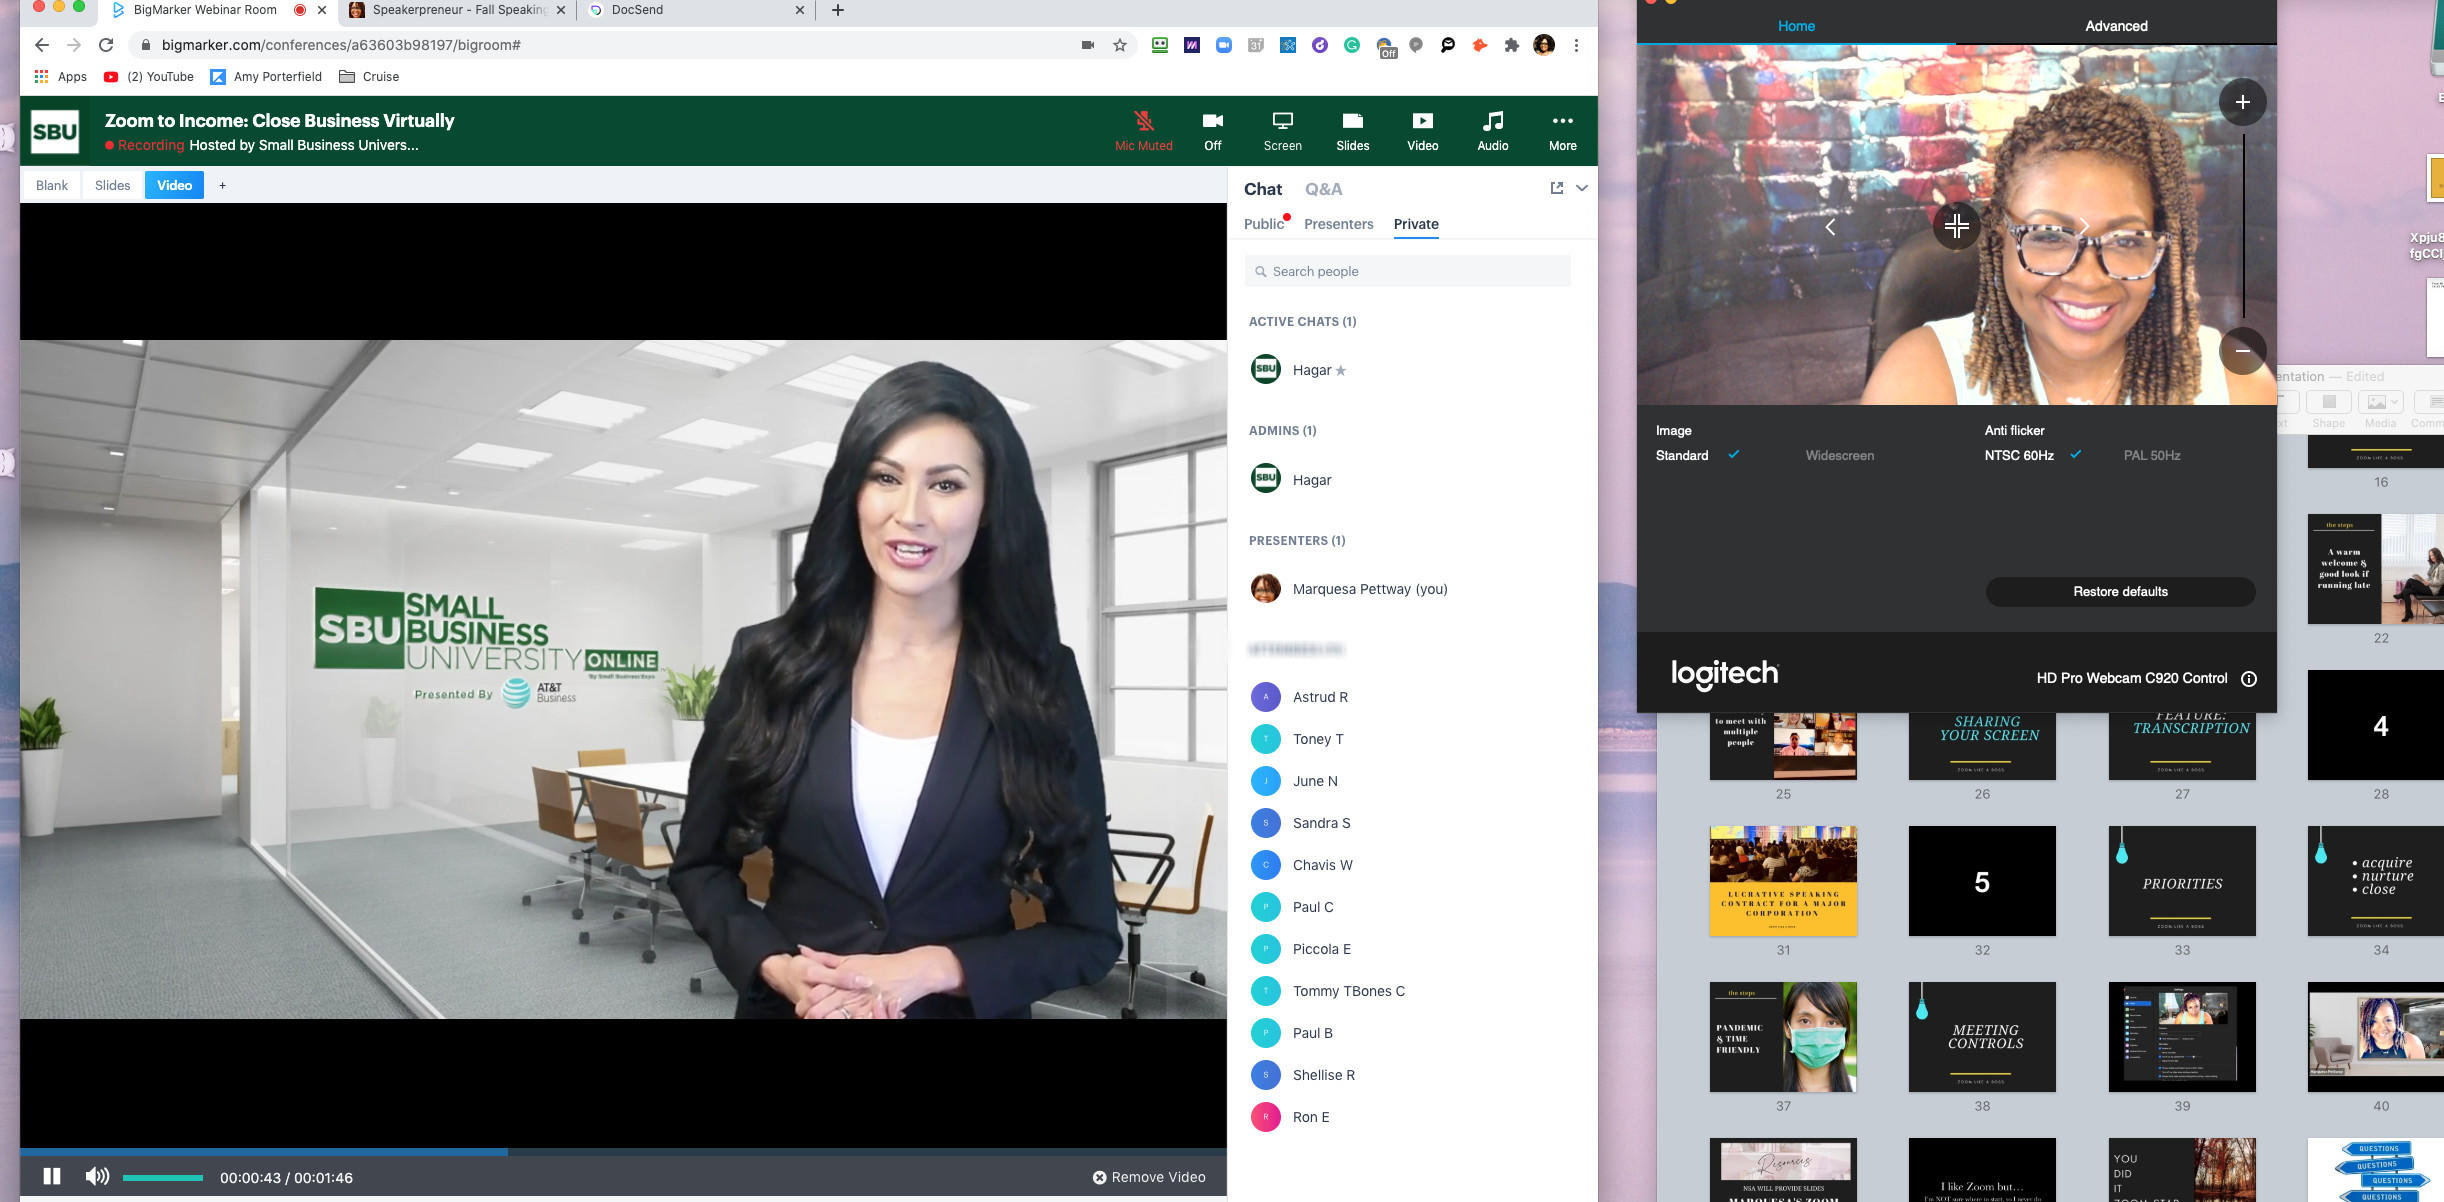Open the browser extensions puzzle icon
The height and width of the screenshot is (1202, 2444).
(1511, 45)
